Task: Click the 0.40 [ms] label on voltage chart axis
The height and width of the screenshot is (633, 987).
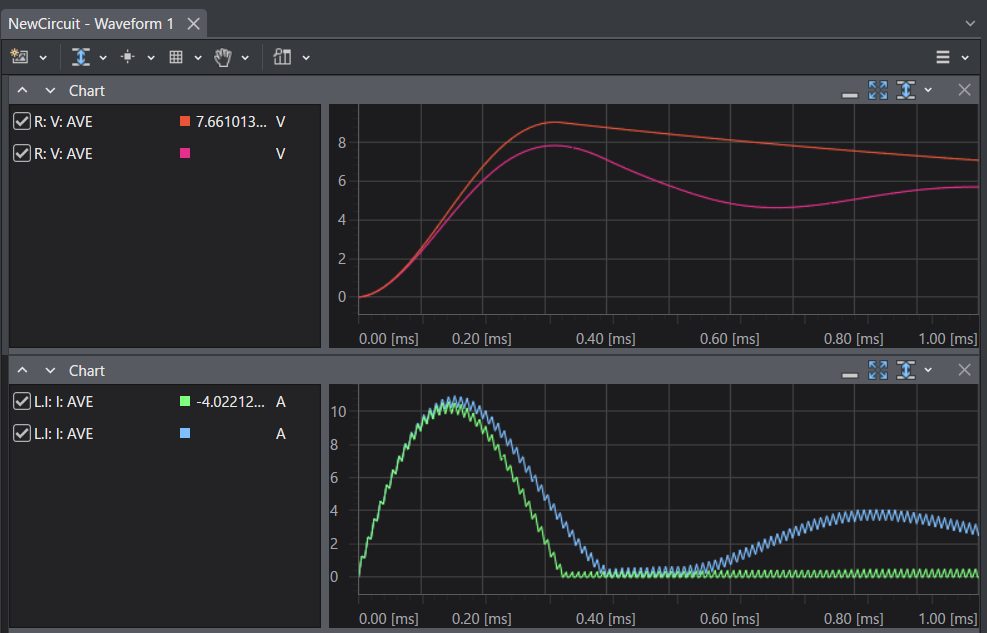Action: (x=606, y=339)
